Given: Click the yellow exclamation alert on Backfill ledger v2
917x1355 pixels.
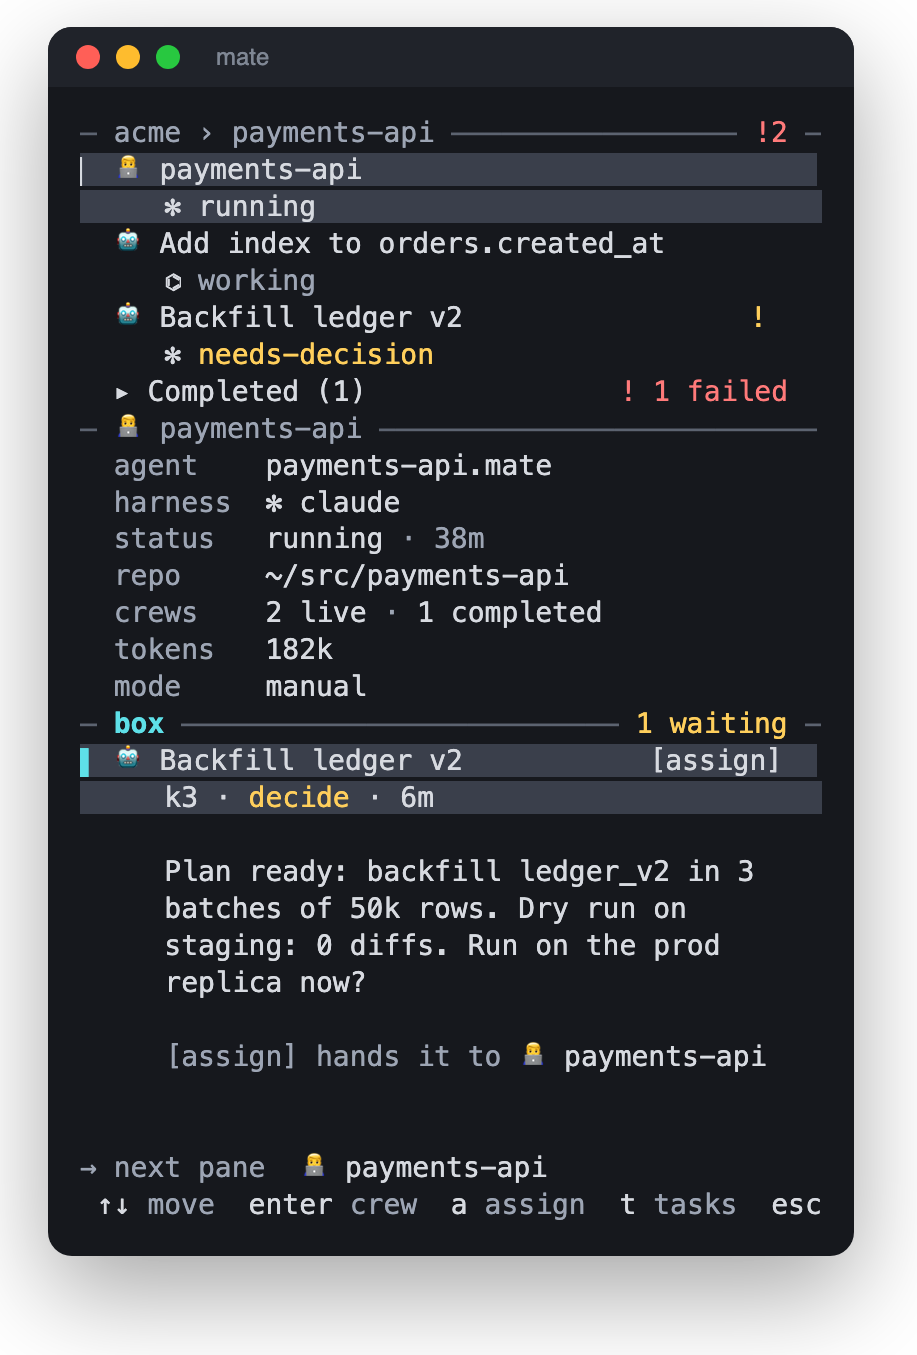Looking at the screenshot, I should [758, 318].
